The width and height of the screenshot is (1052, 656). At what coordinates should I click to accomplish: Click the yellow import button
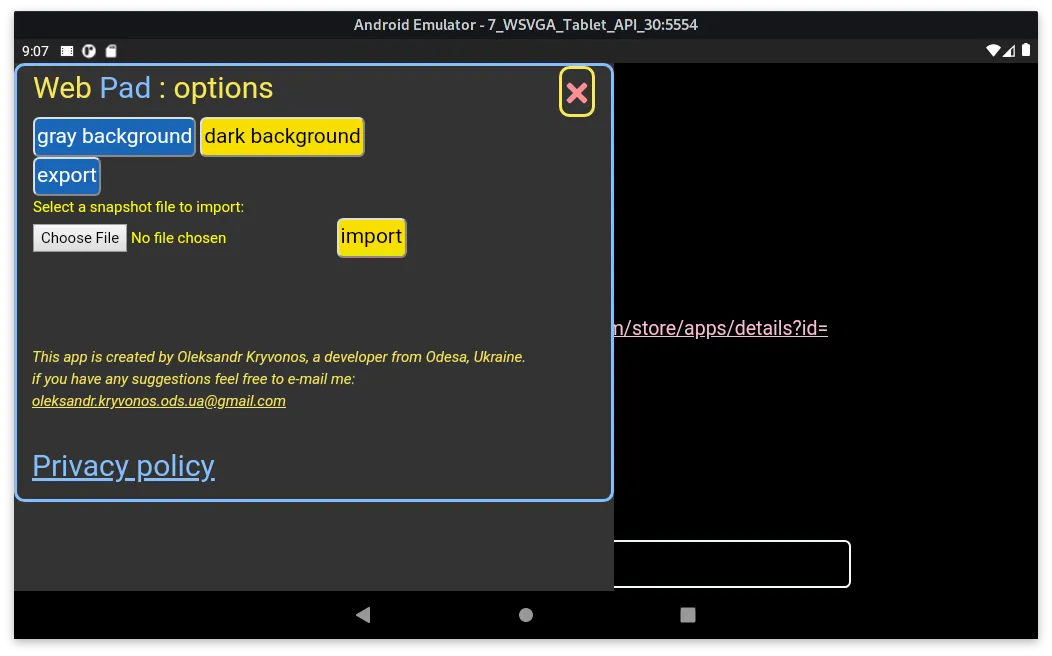371,237
